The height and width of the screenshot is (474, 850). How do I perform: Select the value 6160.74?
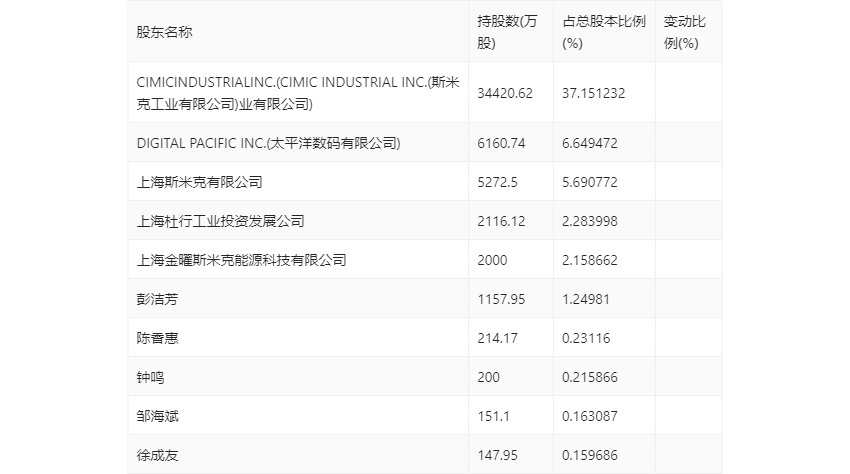tap(501, 143)
